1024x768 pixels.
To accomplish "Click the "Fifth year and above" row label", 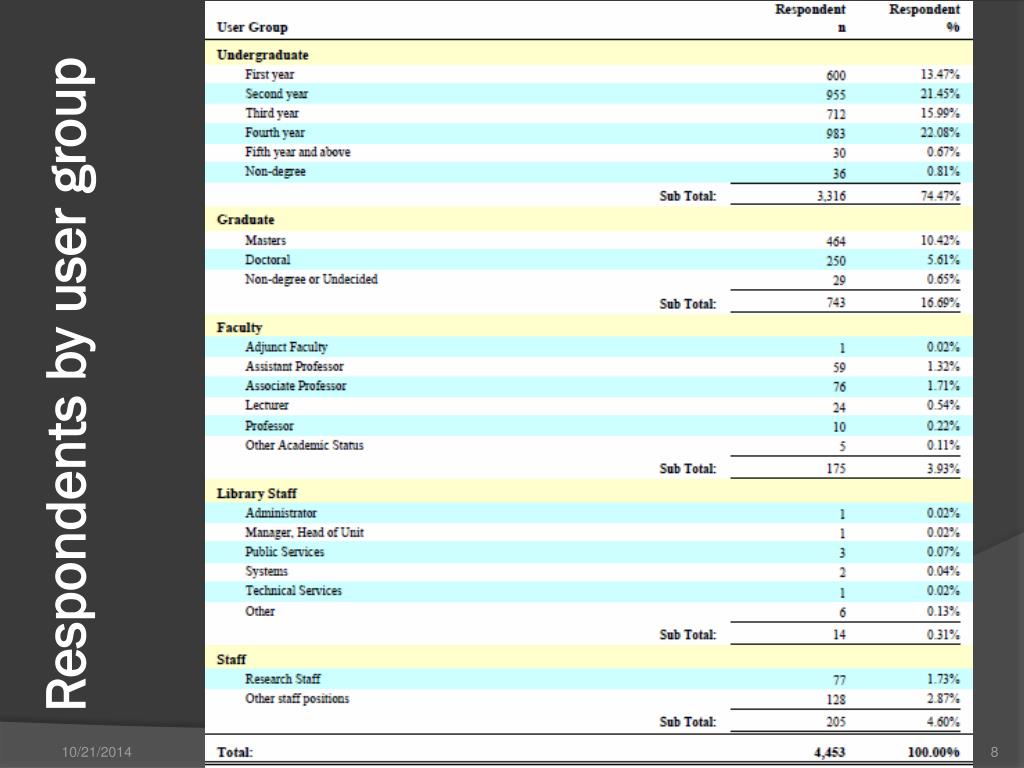I will [298, 152].
